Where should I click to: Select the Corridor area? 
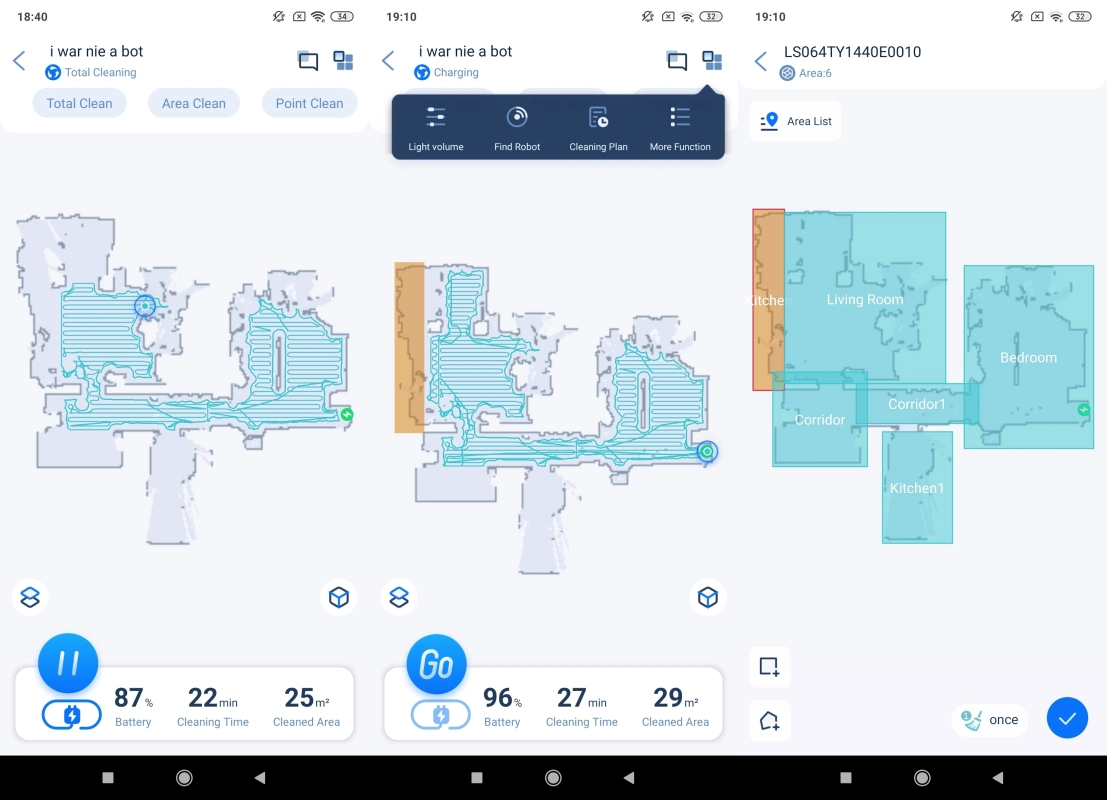click(x=820, y=420)
